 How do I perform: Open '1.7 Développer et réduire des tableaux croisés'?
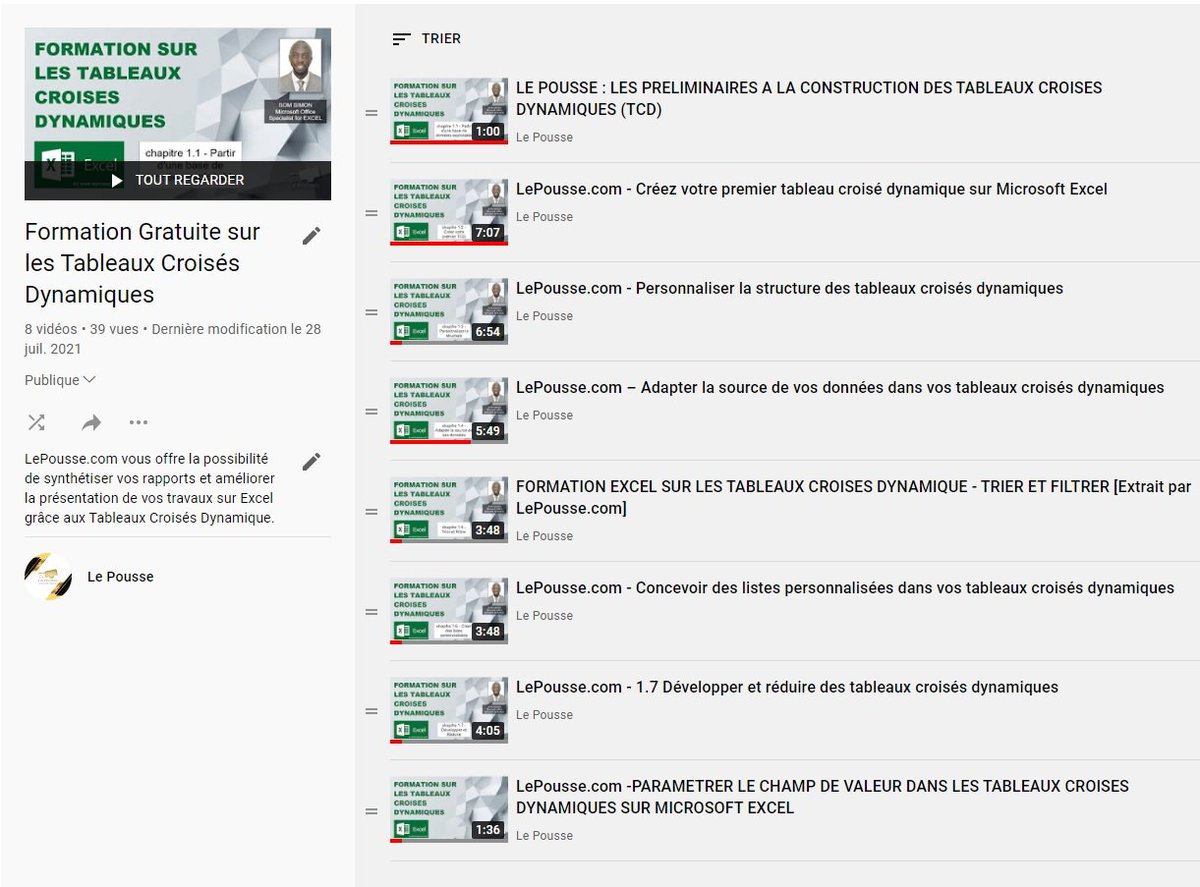coord(786,687)
